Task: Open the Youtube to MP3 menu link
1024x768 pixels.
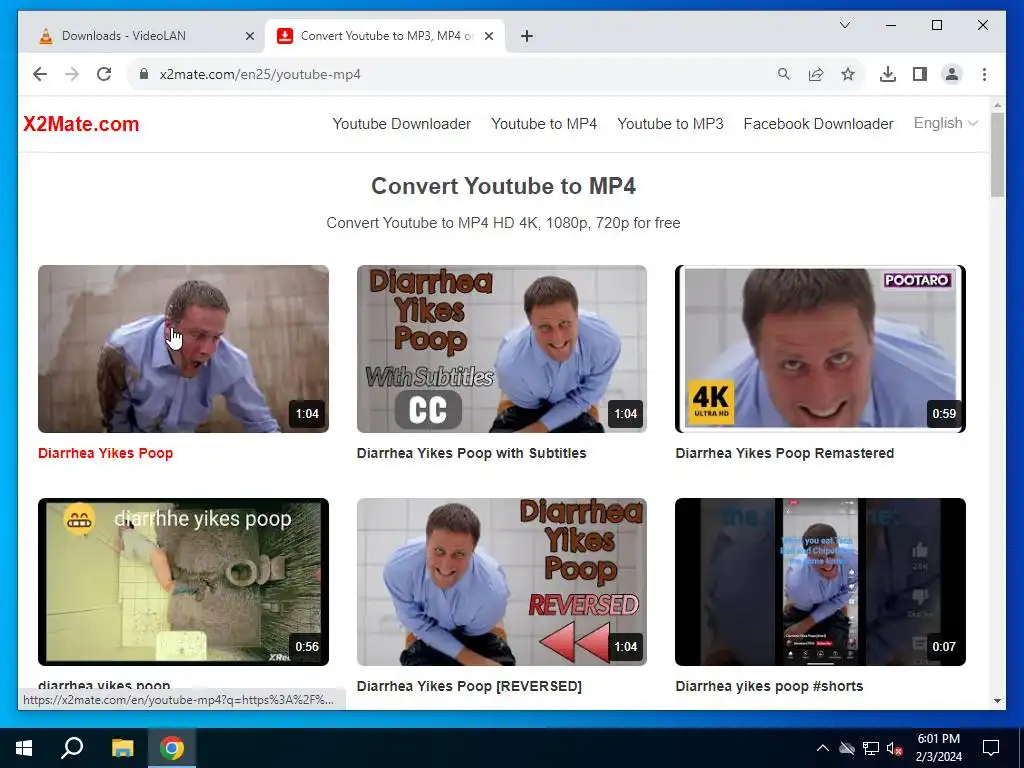Action: 670,124
